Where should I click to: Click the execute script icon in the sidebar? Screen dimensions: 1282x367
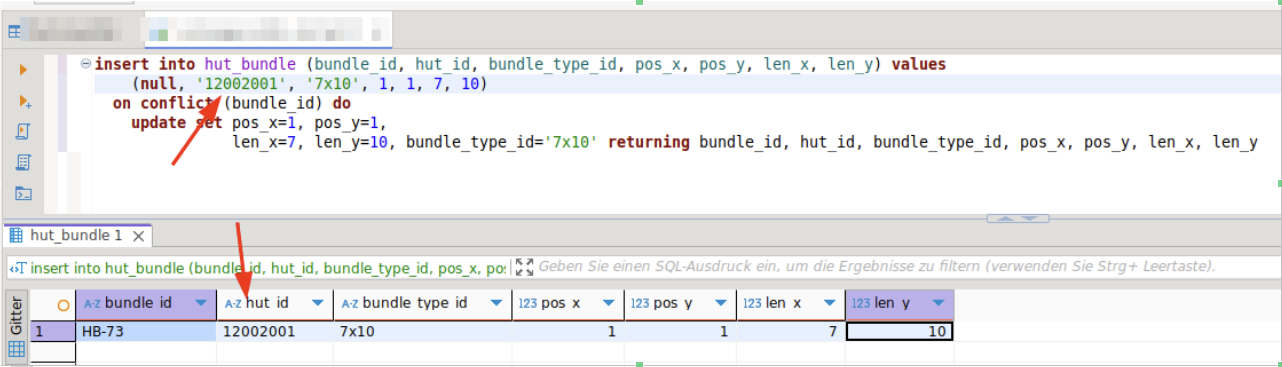pyautogui.click(x=24, y=132)
